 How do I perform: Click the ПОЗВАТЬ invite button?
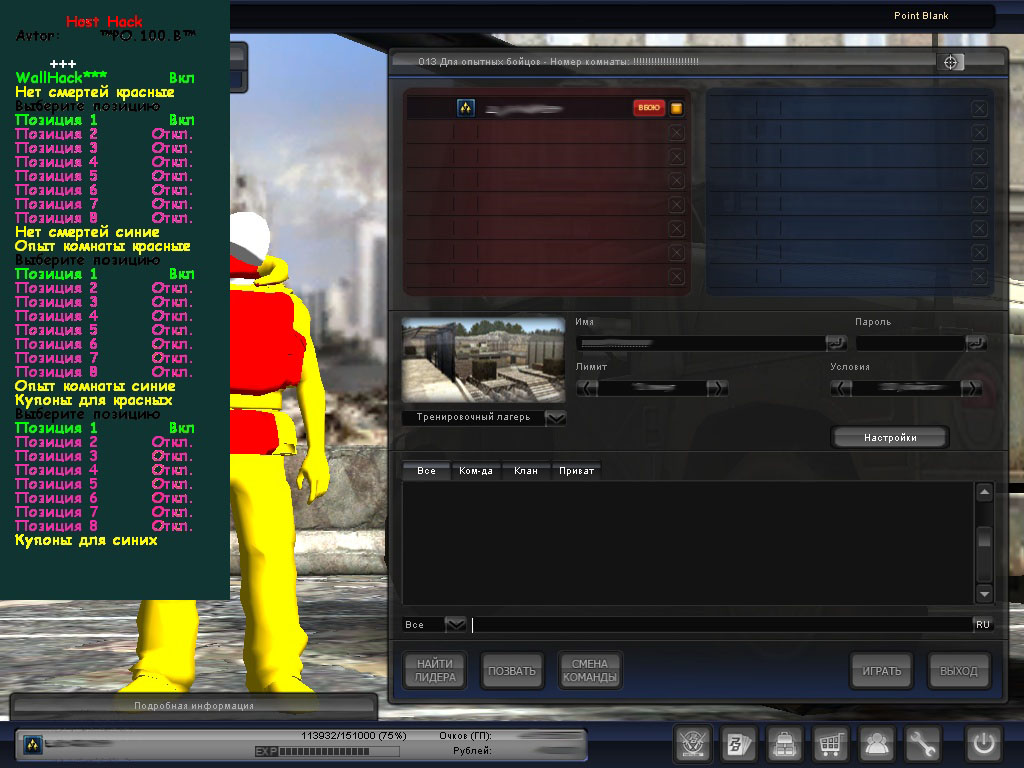[x=512, y=671]
